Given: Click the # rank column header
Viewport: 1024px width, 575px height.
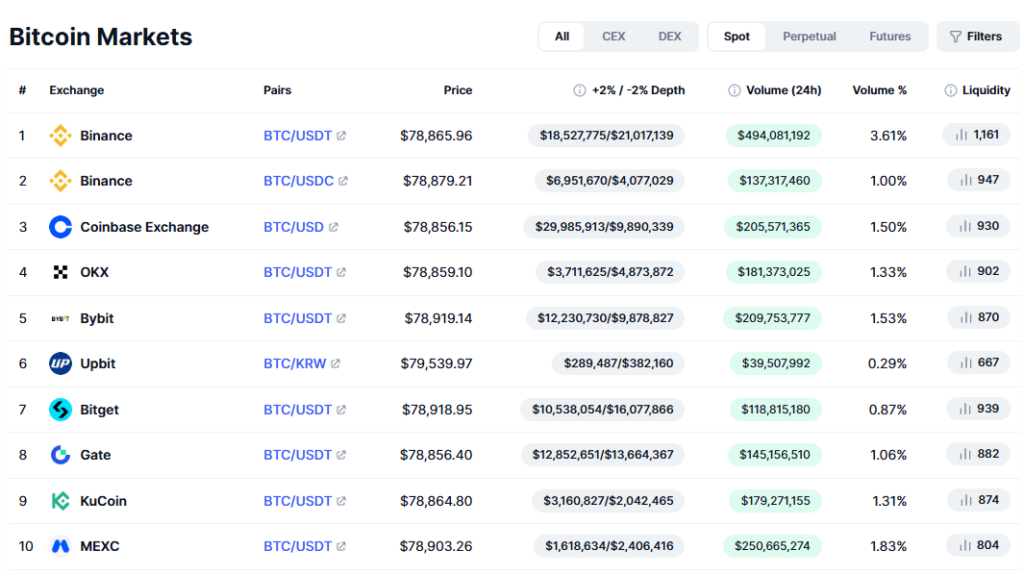Looking at the screenshot, I should (22, 90).
